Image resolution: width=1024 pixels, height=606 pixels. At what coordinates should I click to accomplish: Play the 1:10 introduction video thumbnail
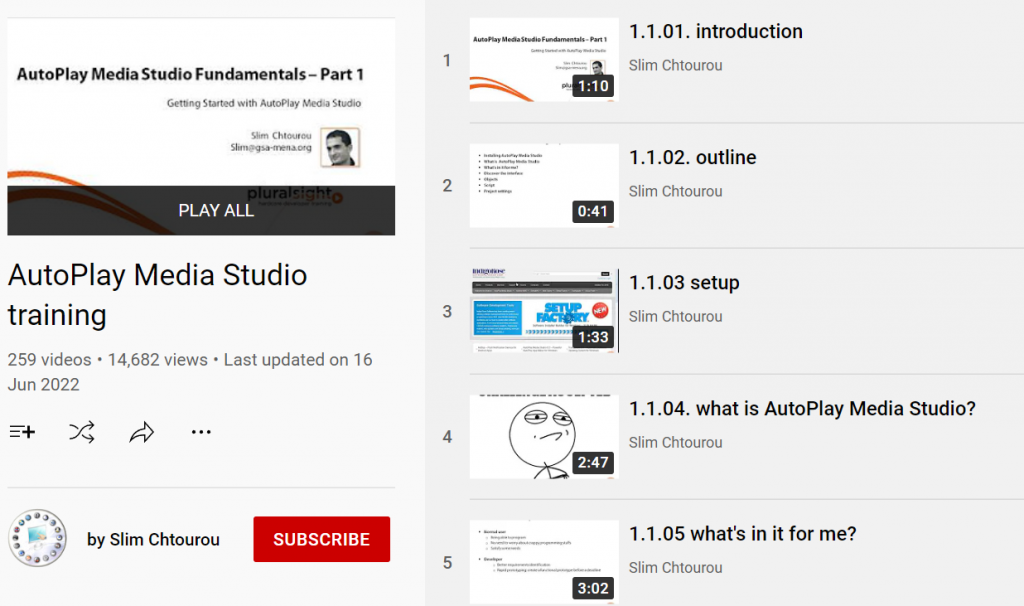click(544, 59)
